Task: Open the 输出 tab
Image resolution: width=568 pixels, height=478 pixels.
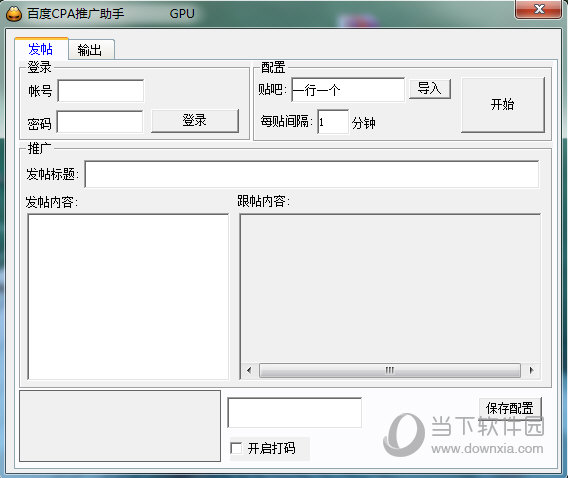Action: [x=91, y=50]
